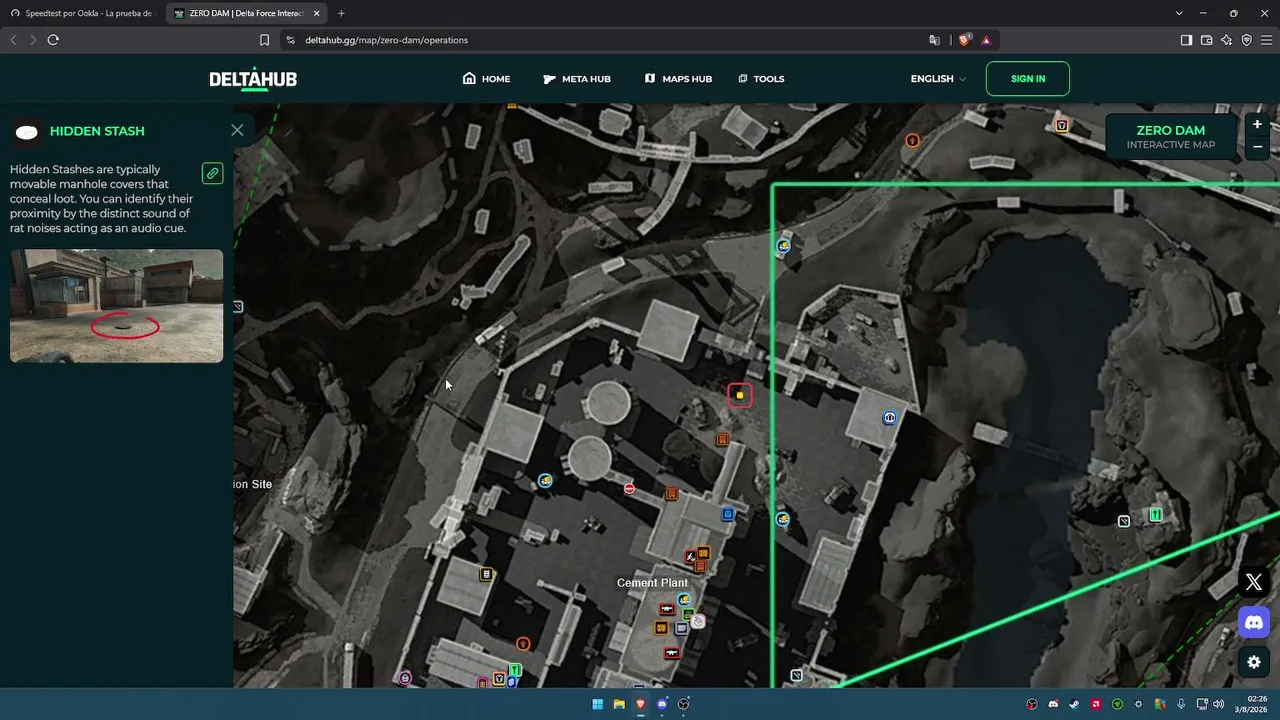This screenshot has width=1280, height=720.
Task: Close the Hidden Stash info panel
Action: tap(237, 130)
